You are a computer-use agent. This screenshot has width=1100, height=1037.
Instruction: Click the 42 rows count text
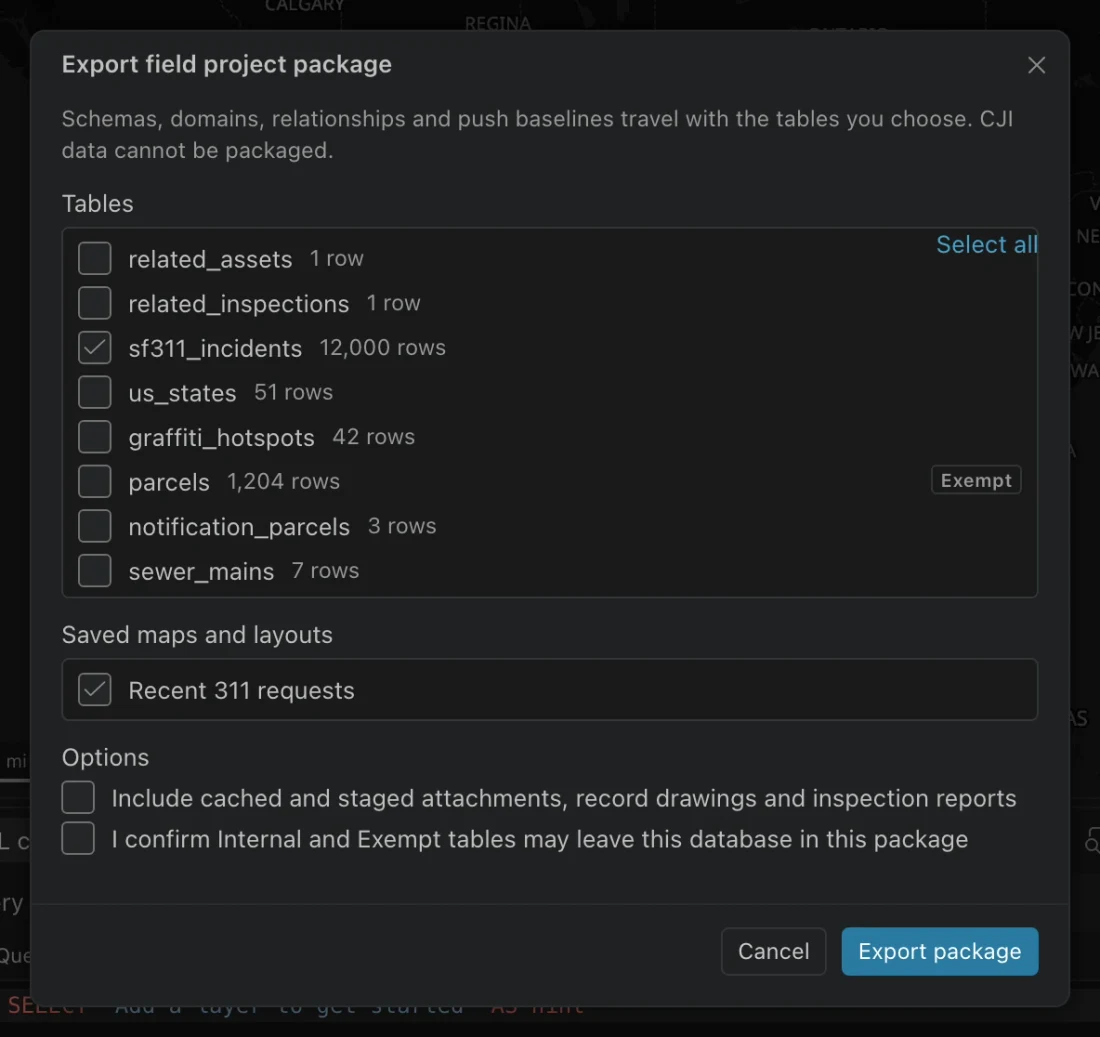point(373,436)
